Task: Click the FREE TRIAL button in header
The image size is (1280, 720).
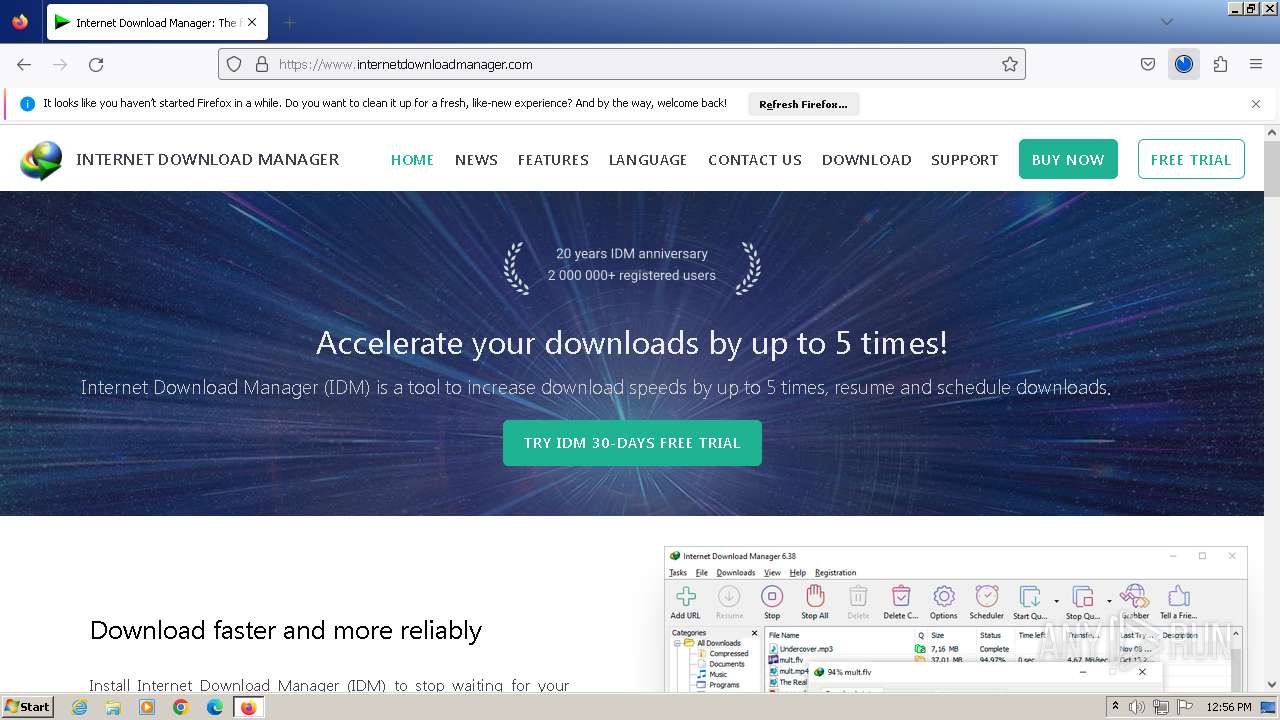Action: (x=1191, y=159)
